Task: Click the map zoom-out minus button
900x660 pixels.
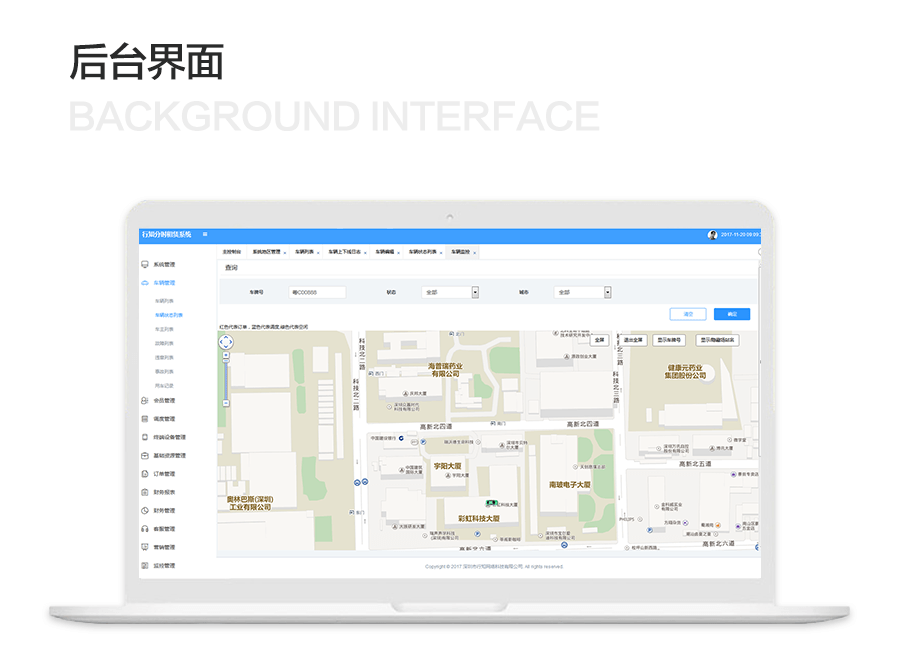Action: [x=226, y=405]
